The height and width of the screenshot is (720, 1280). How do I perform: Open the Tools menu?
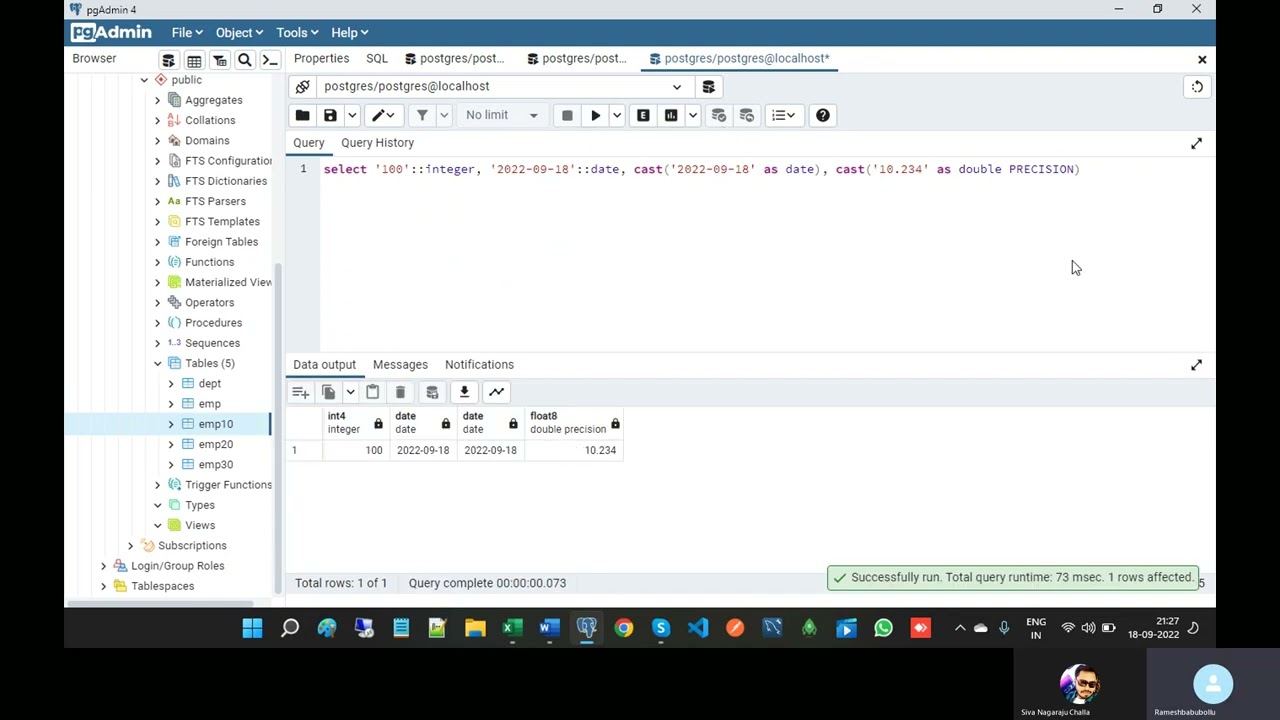(x=297, y=33)
